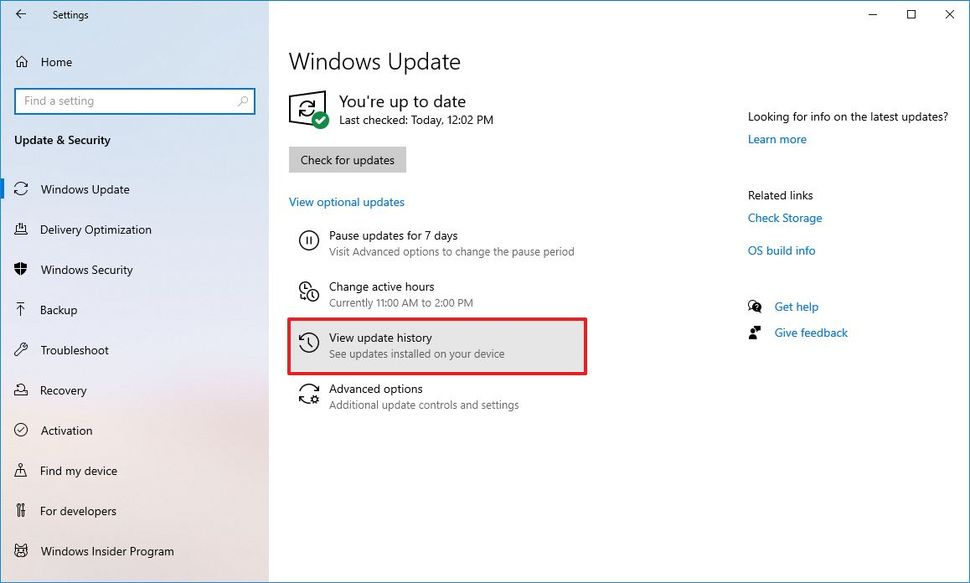970x583 pixels.
Task: Select Find my device
Action: point(79,471)
